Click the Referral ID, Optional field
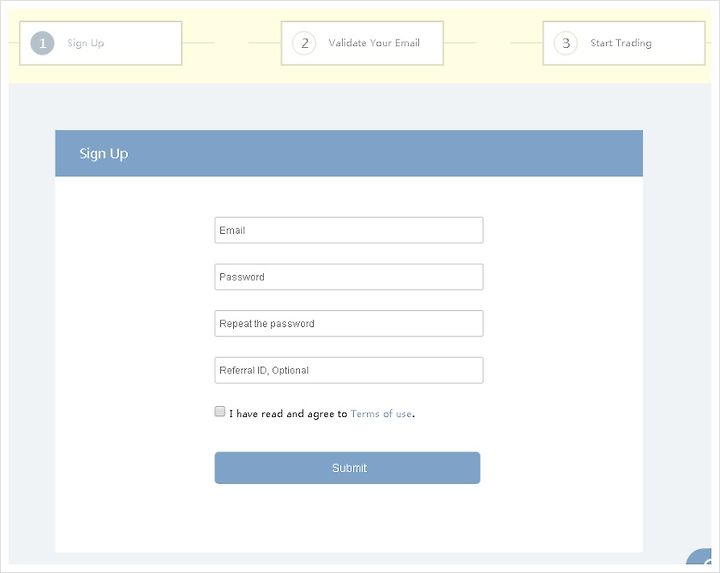The width and height of the screenshot is (720, 573). 349,370
